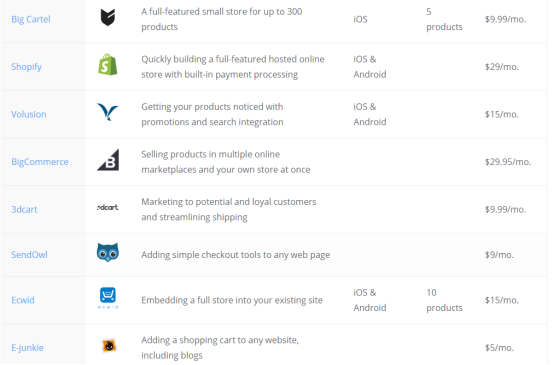553x365 pixels.
Task: Go to the SendOwl link
Action: [x=29, y=255]
